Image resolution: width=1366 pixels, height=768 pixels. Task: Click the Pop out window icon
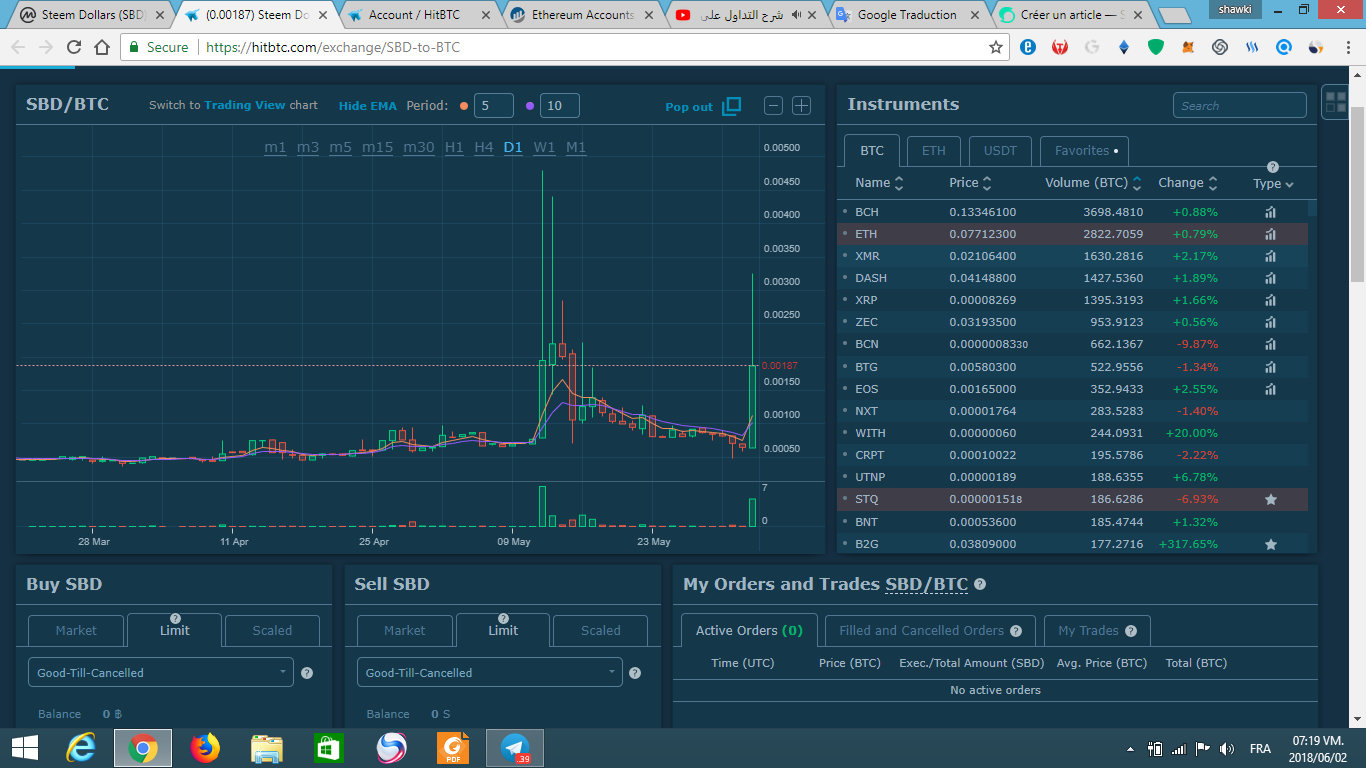pos(731,106)
